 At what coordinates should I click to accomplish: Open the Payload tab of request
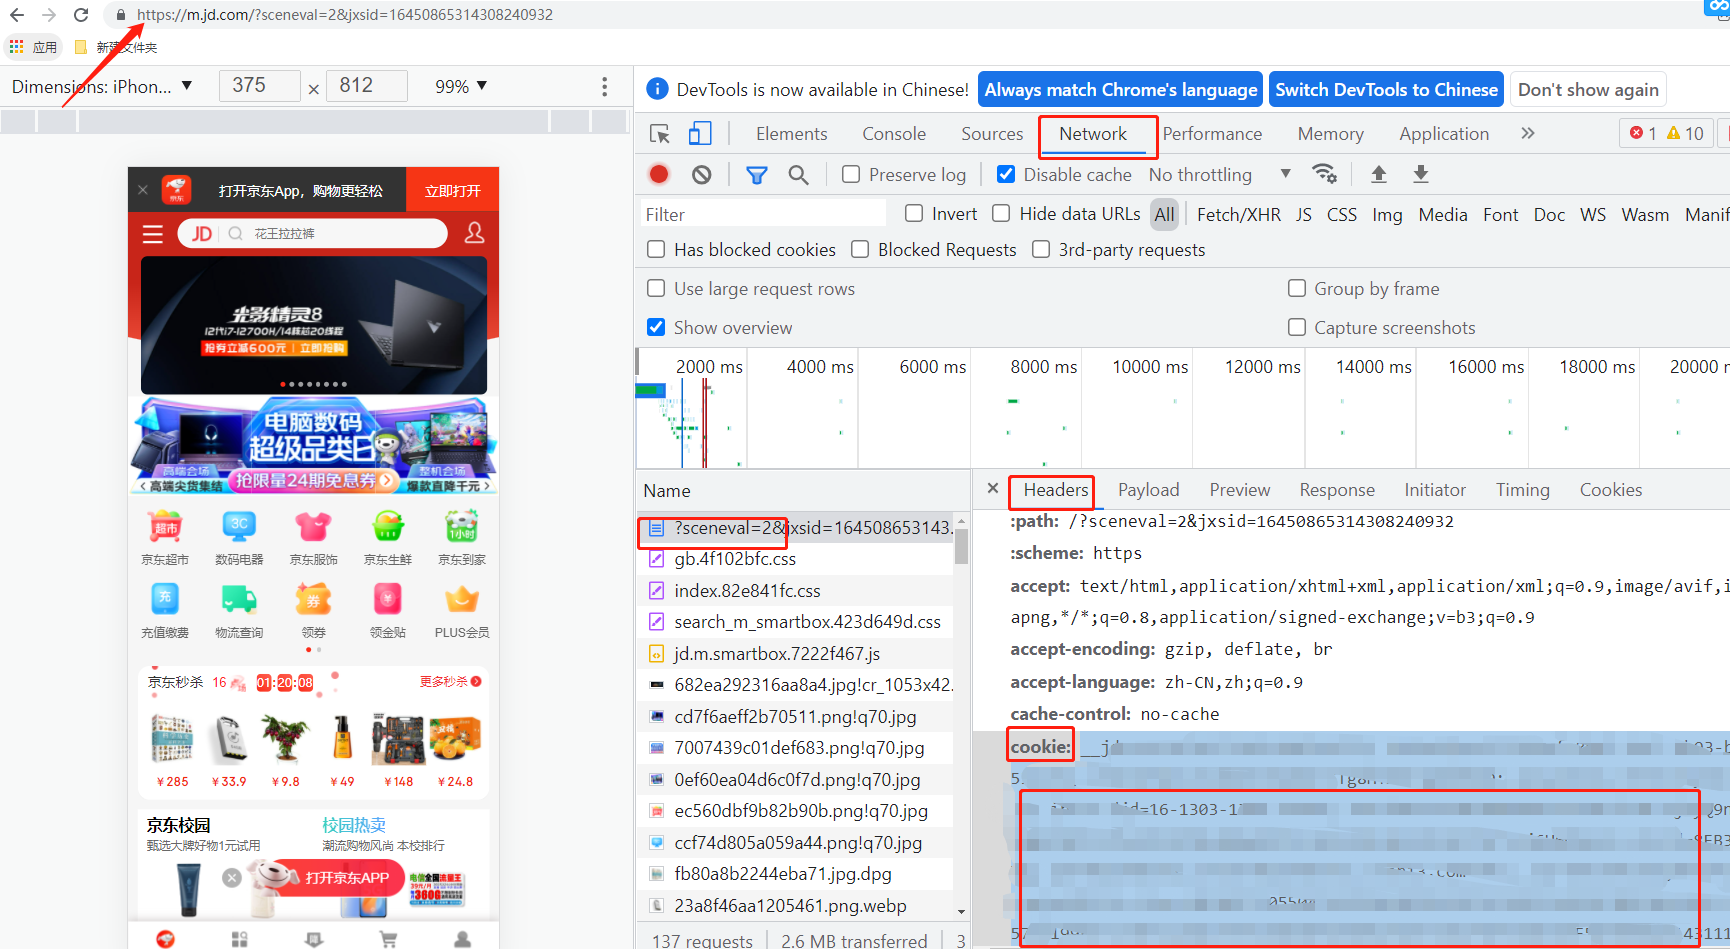click(x=1148, y=490)
